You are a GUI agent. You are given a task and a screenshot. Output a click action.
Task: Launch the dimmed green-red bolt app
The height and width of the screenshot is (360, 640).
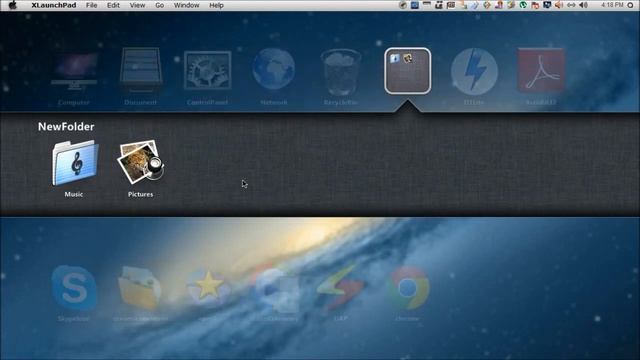coord(340,289)
